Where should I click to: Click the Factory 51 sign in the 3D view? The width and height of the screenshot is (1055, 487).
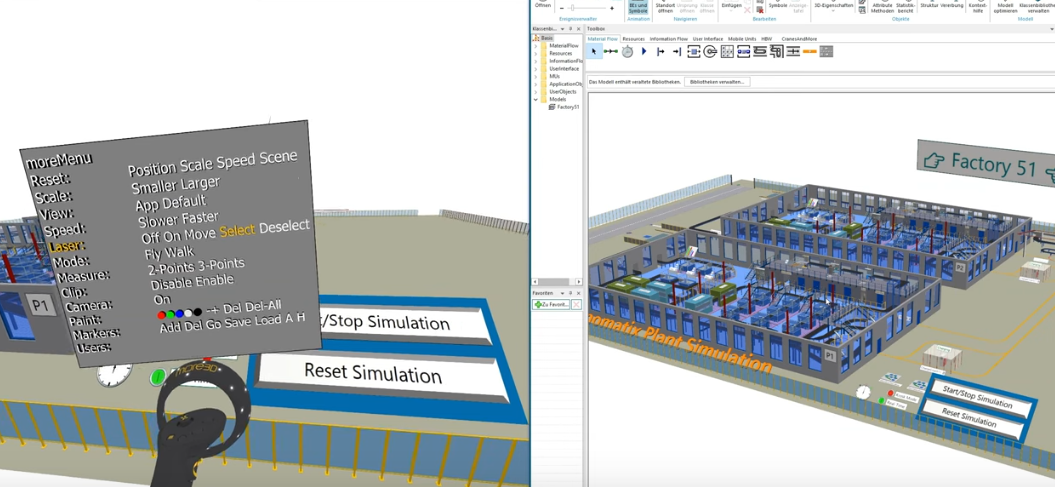coord(985,163)
